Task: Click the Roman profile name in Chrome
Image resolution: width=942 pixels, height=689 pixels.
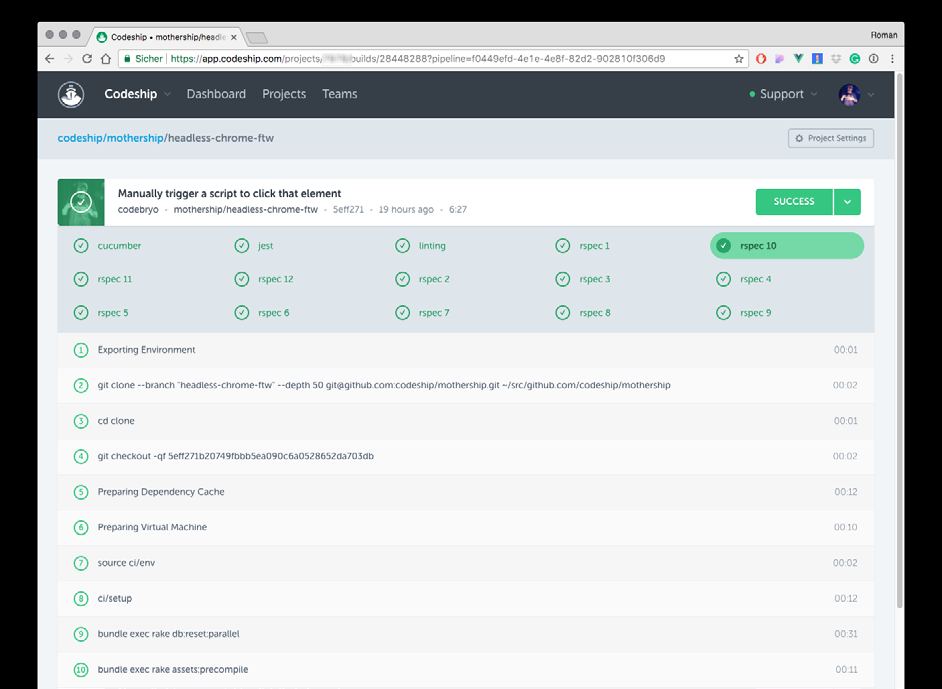Action: coord(884,35)
